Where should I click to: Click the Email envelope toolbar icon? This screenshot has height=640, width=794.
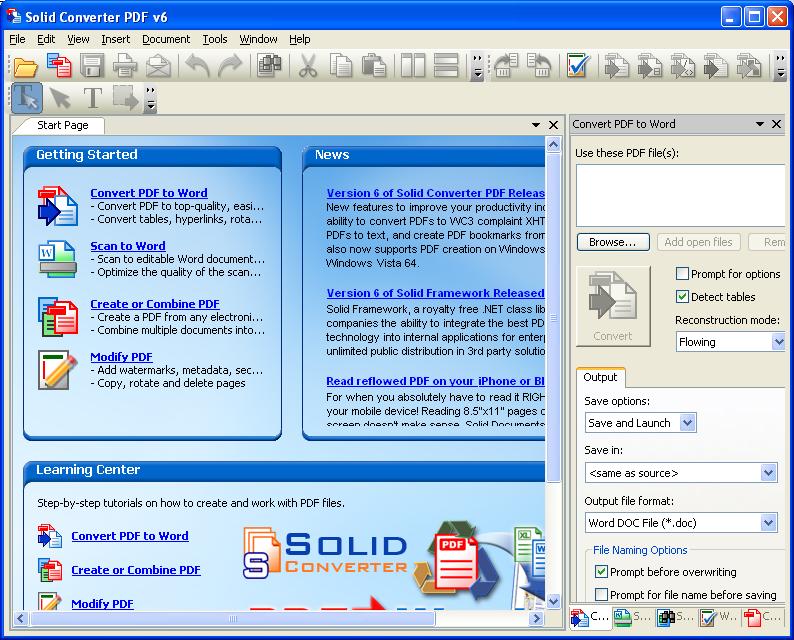(158, 66)
